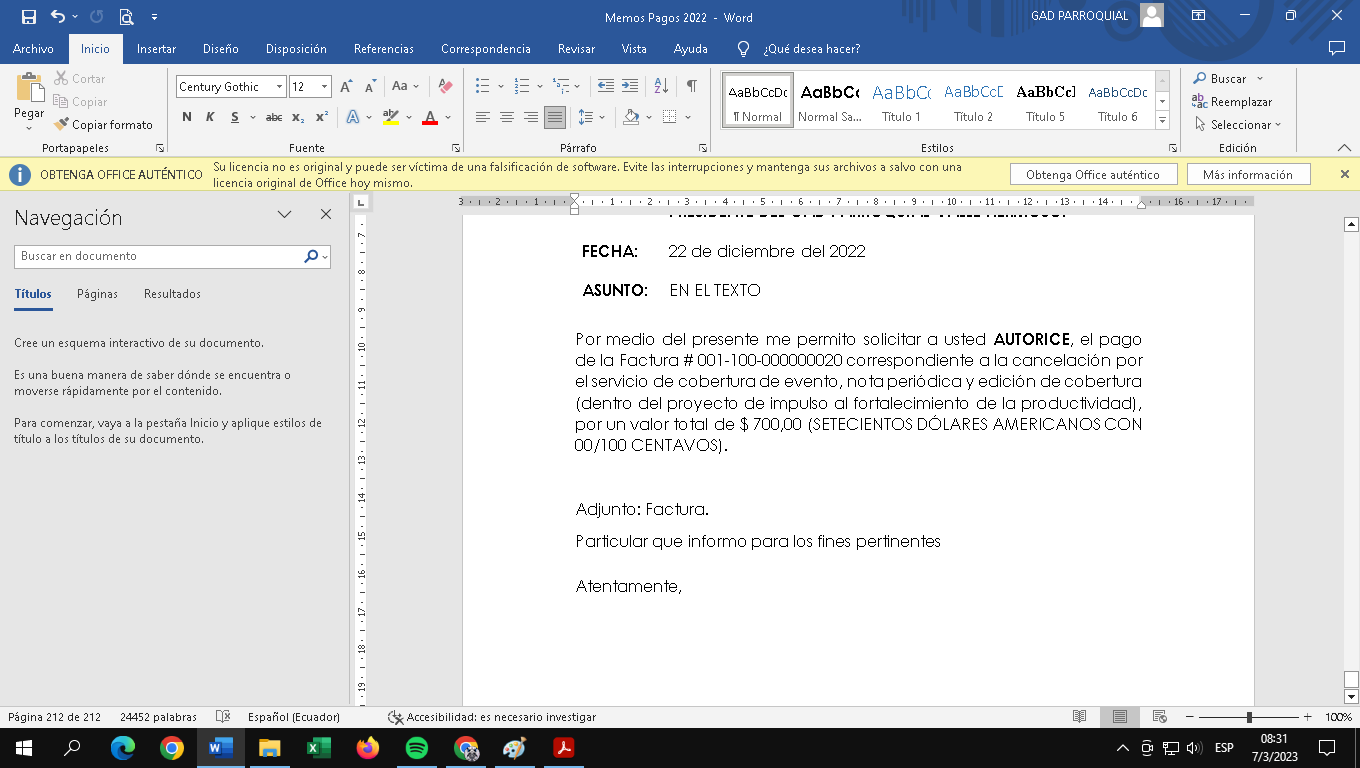Click the zoom slider in the status bar
This screenshot has width=1360, height=768.
[1249, 717]
